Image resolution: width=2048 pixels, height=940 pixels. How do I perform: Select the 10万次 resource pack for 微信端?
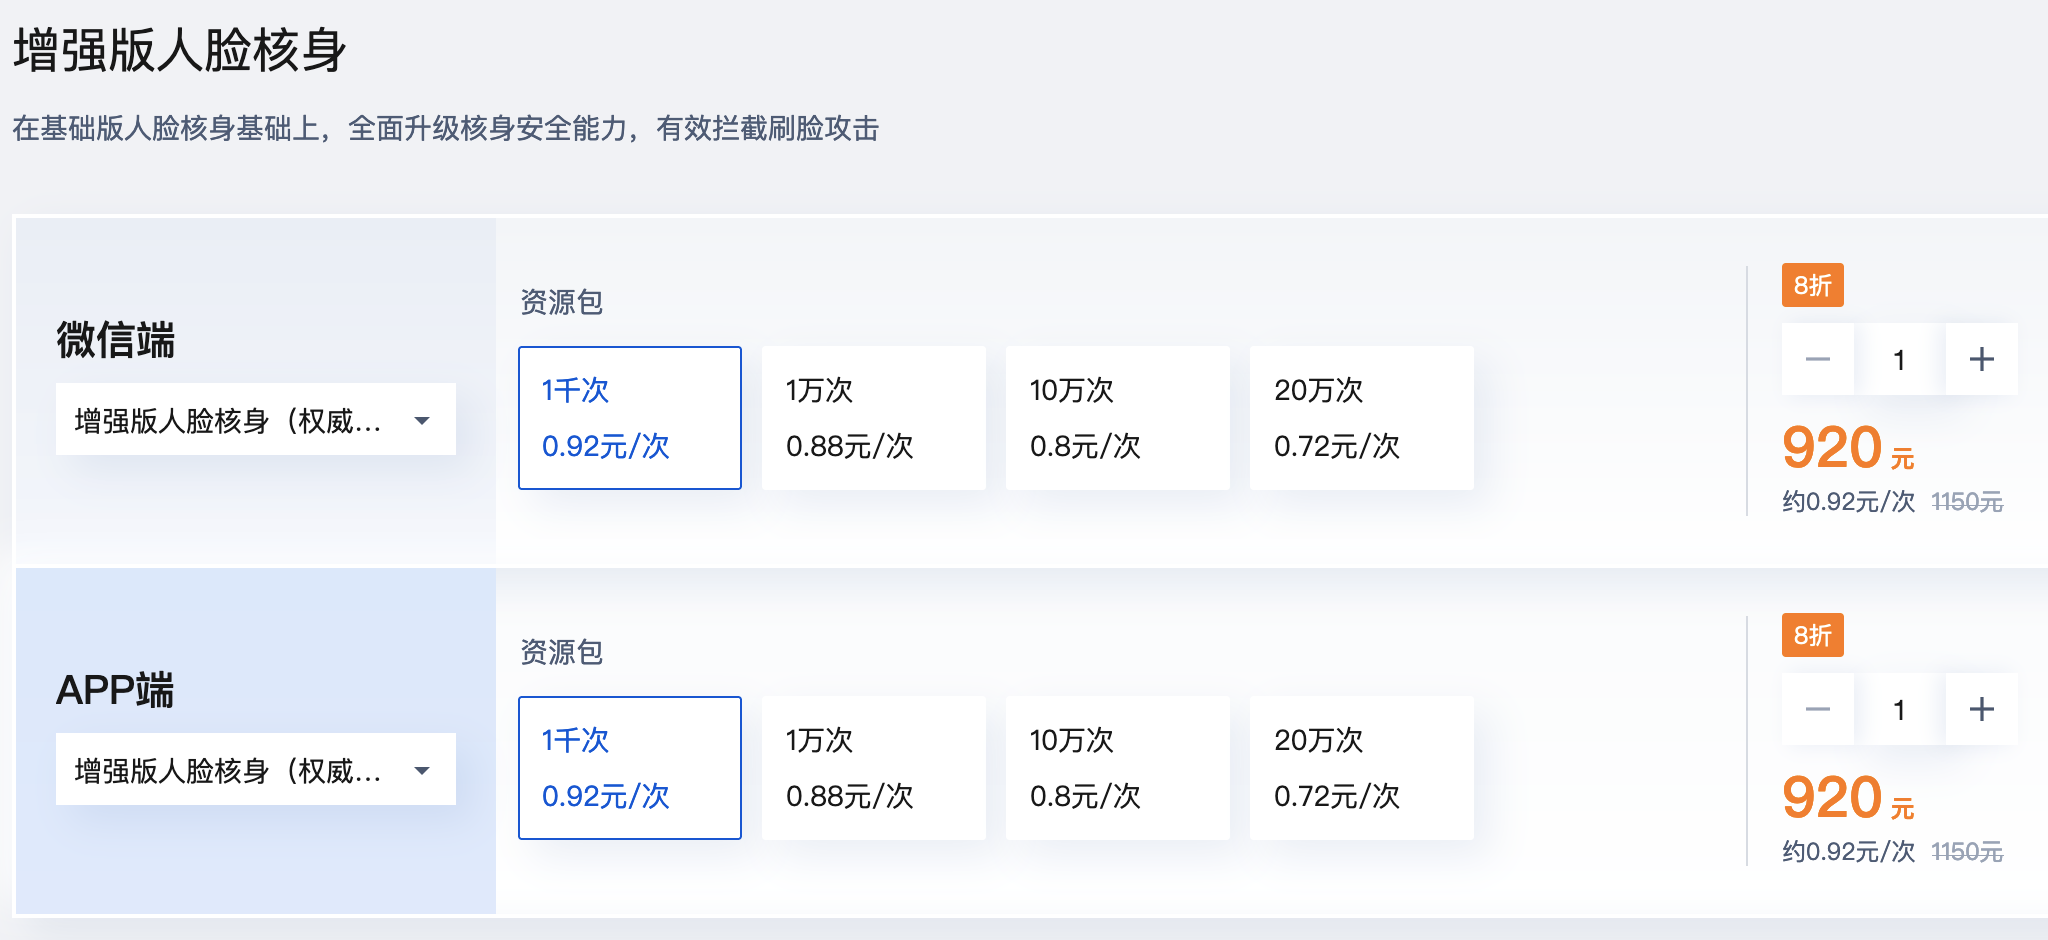[x=1117, y=418]
